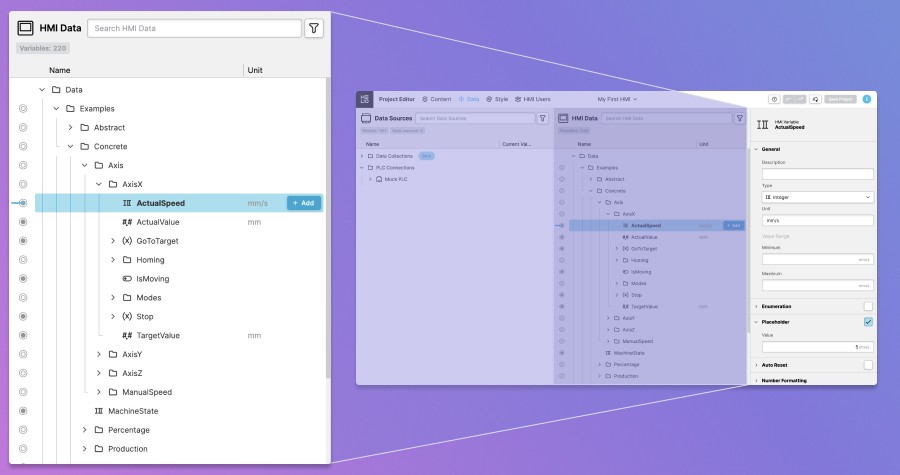Image resolution: width=900 pixels, height=475 pixels.
Task: Enable the Enumeration checkbox
Action: (868, 306)
